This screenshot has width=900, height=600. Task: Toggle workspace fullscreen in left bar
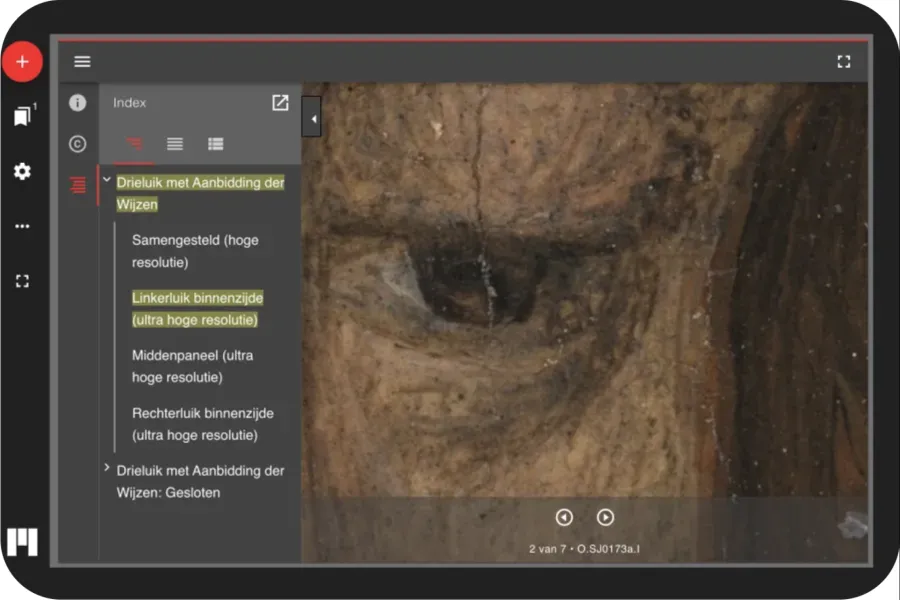click(x=22, y=281)
